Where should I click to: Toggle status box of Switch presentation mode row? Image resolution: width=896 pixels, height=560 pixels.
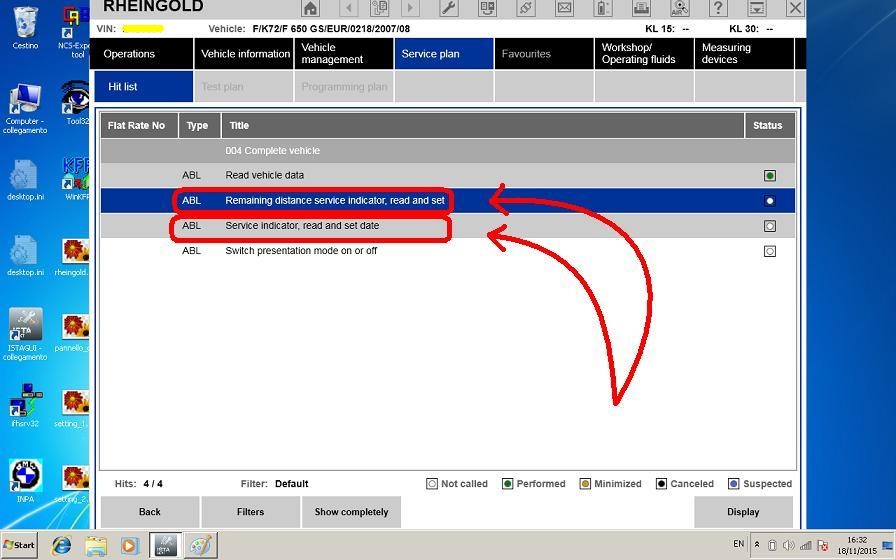[x=770, y=251]
